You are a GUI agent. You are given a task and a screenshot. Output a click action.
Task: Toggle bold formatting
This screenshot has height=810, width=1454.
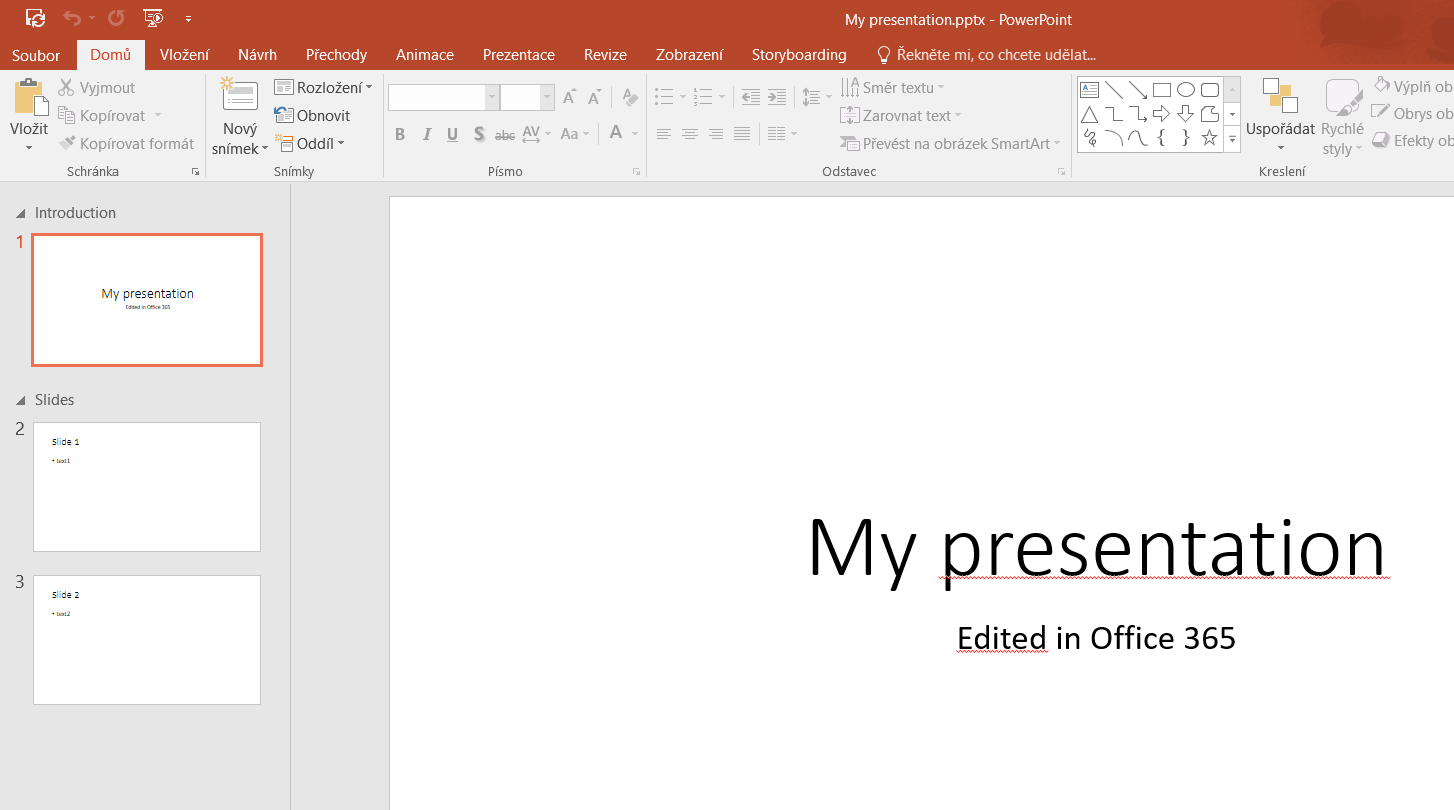click(400, 133)
